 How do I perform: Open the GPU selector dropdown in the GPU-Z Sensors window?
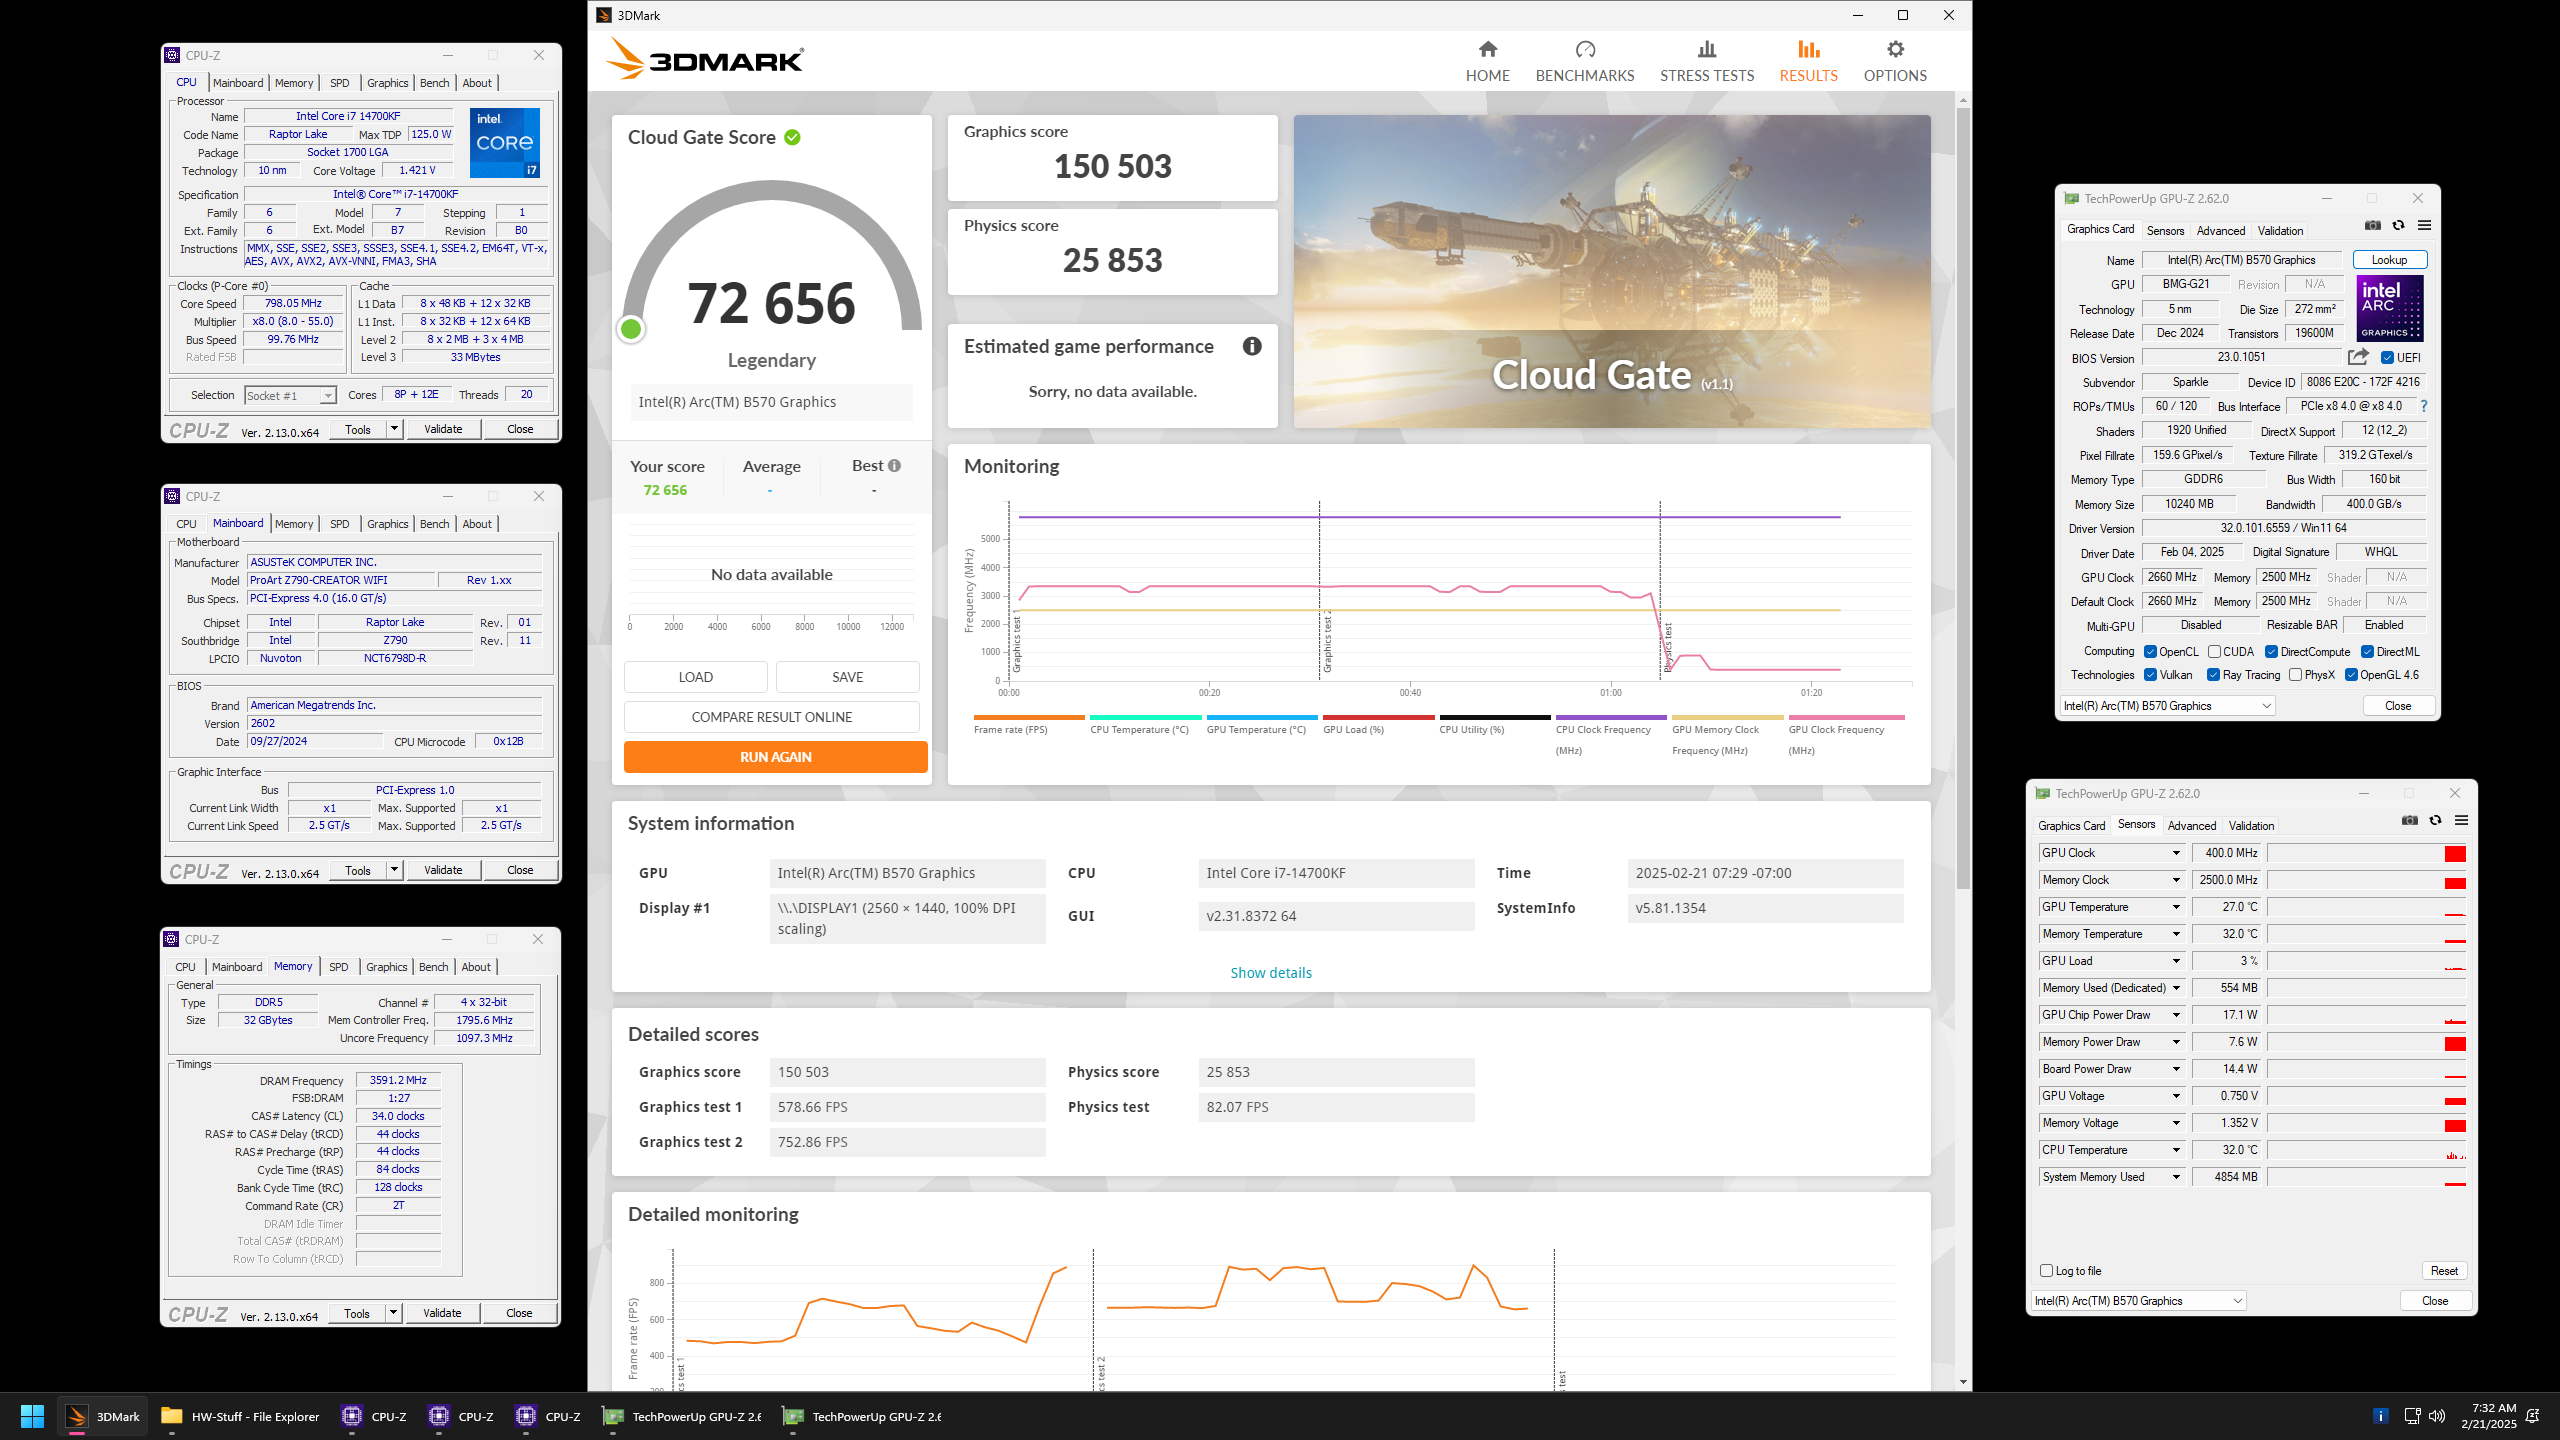(x=2139, y=1301)
